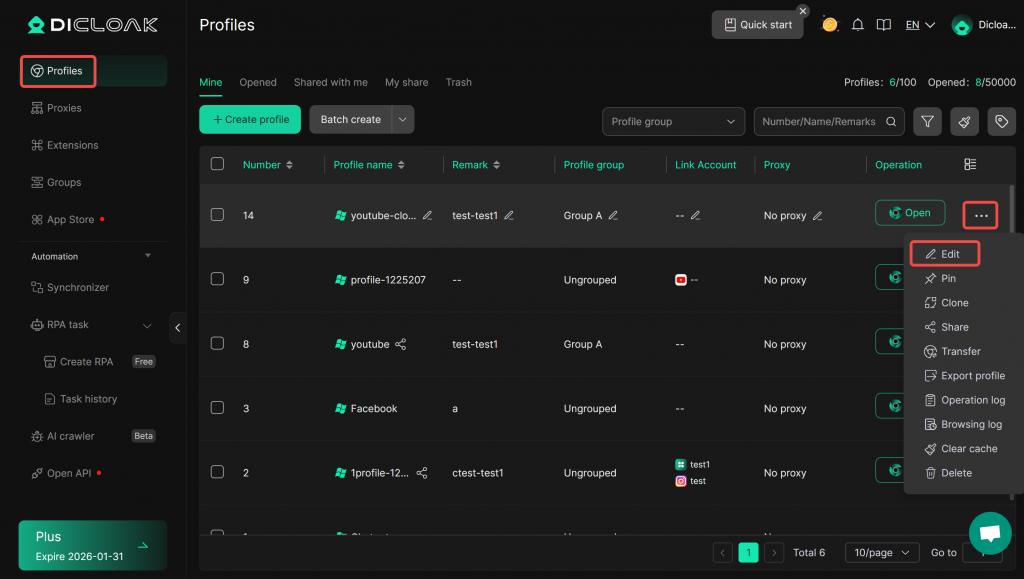Choose Clone from the context menu
This screenshot has width=1024, height=579.
pyautogui.click(x=954, y=303)
